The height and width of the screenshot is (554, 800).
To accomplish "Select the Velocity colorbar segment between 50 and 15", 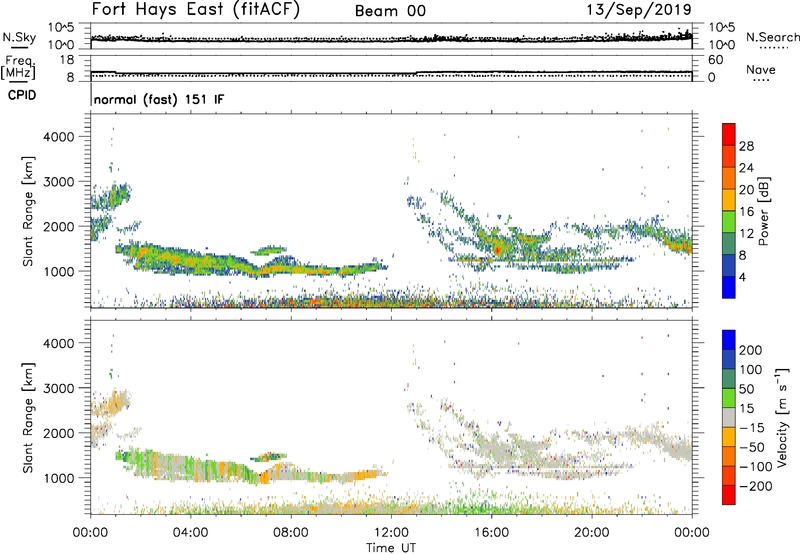I will pyautogui.click(x=729, y=398).
